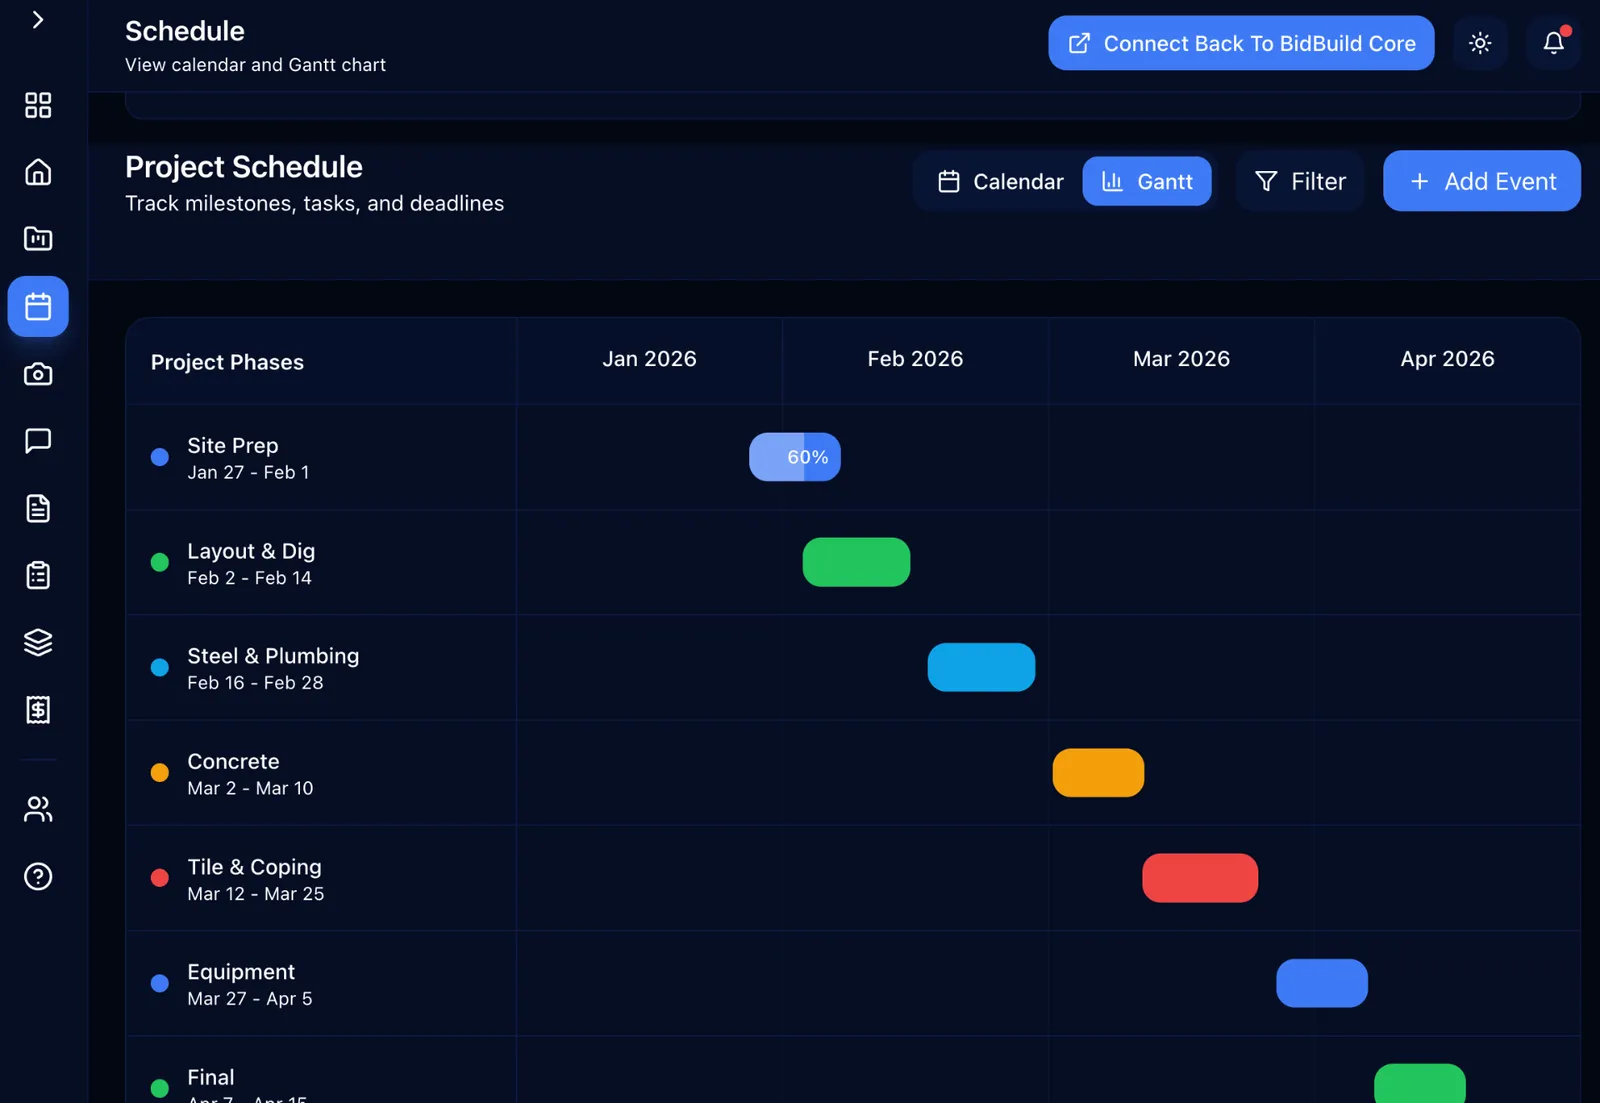Click the Feb 16 - Feb 28 date range
This screenshot has height=1103, width=1600.
click(x=255, y=683)
